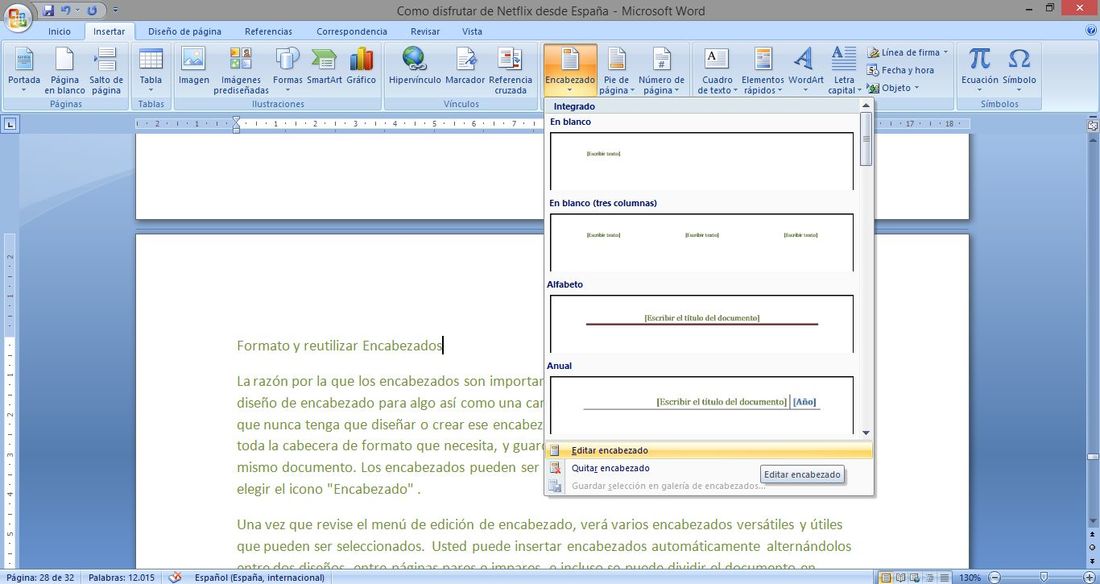
Task: Open the Tabla insert tool
Action: pyautogui.click(x=151, y=70)
